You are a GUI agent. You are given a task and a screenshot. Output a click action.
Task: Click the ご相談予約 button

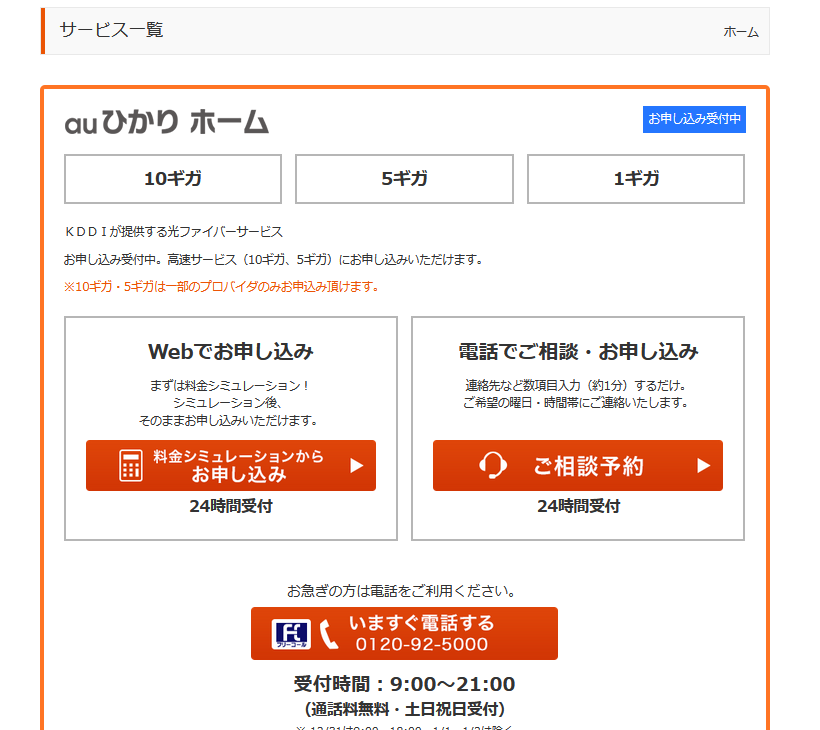point(578,465)
